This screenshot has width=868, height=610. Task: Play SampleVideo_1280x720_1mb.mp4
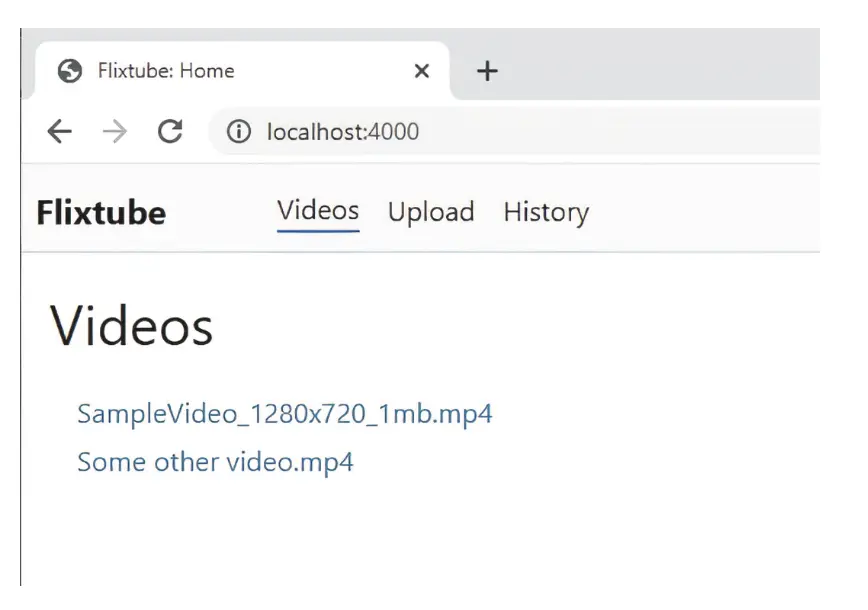point(284,414)
